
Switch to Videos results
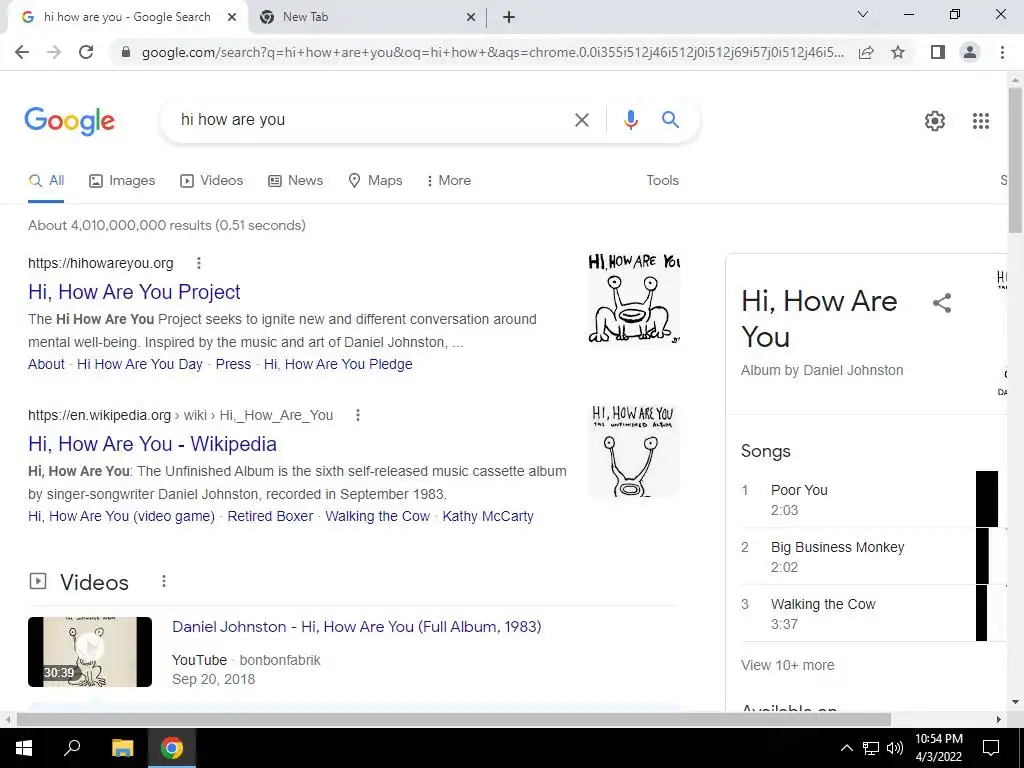click(x=212, y=180)
